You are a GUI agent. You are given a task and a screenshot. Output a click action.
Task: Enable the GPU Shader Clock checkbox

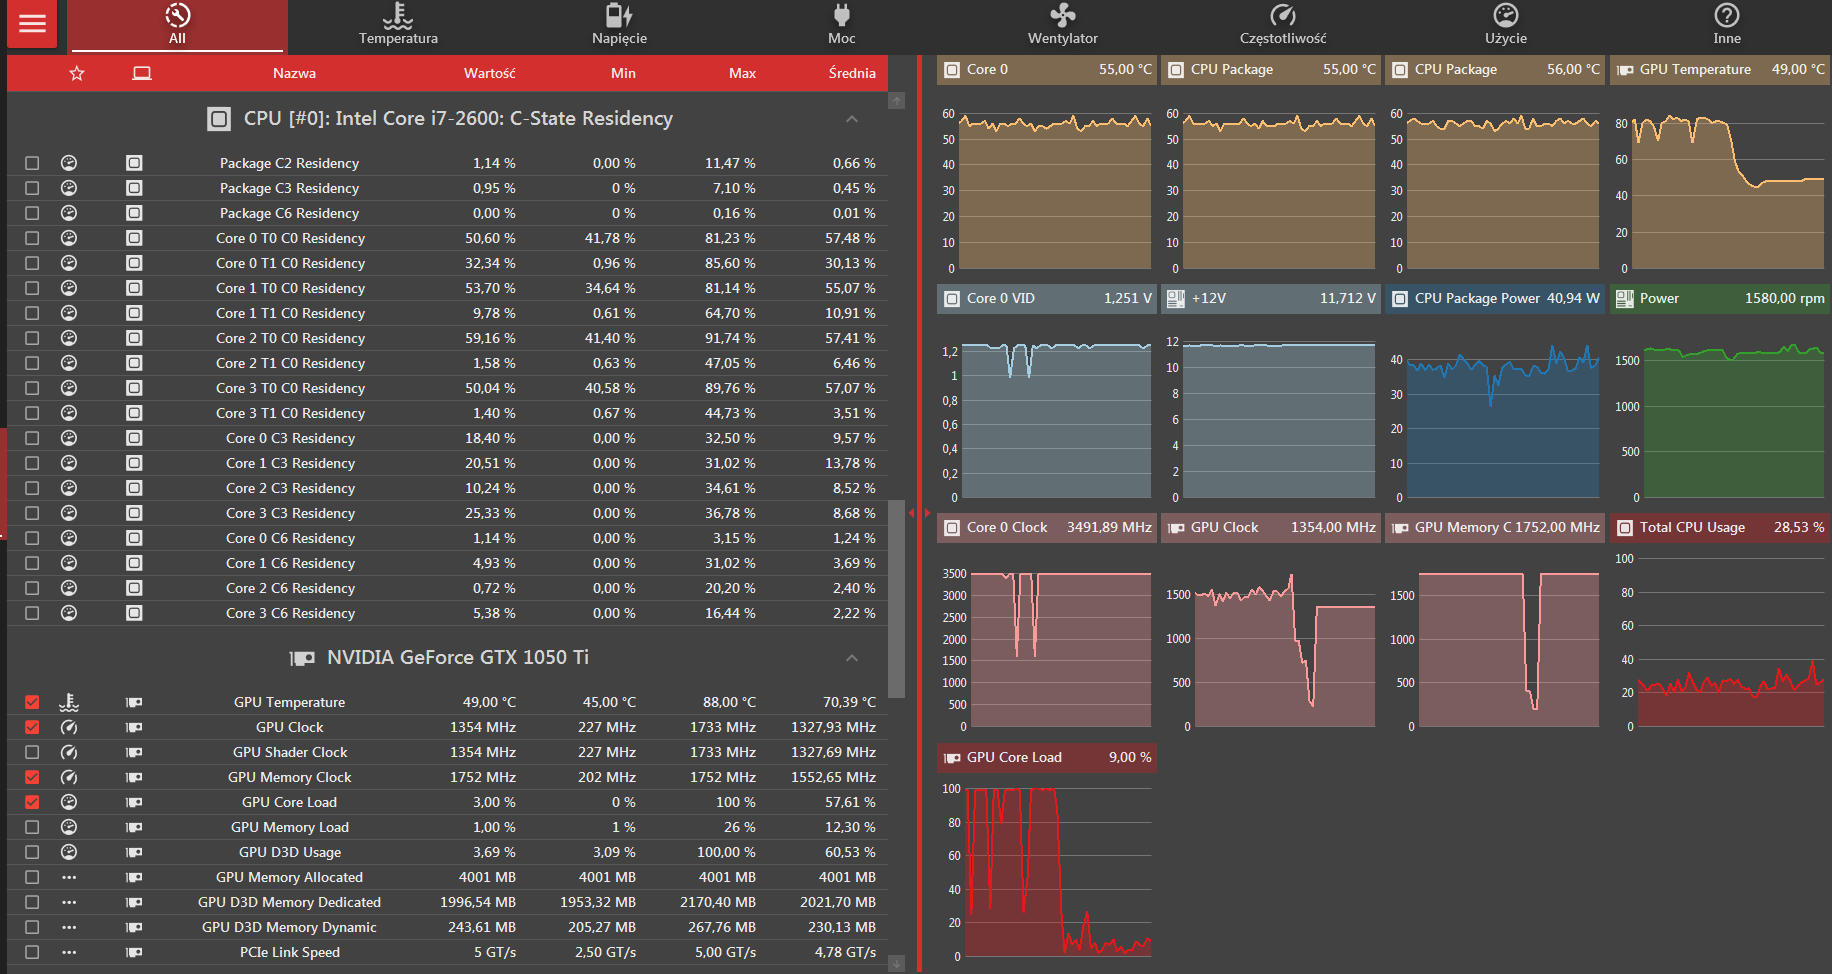[x=32, y=752]
